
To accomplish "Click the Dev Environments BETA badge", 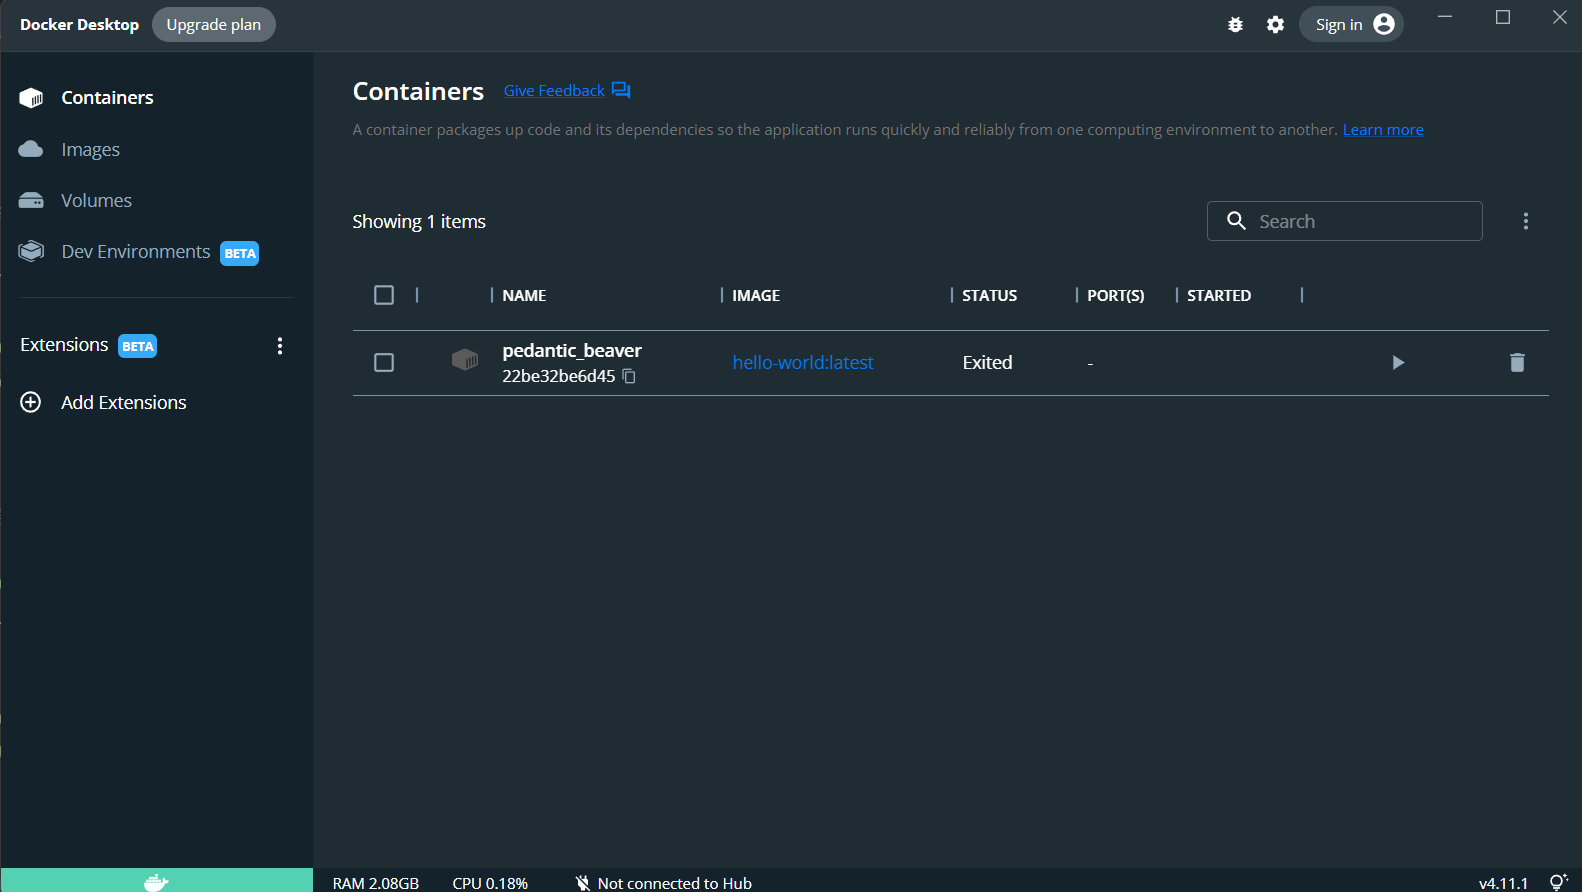I will 240,254.
